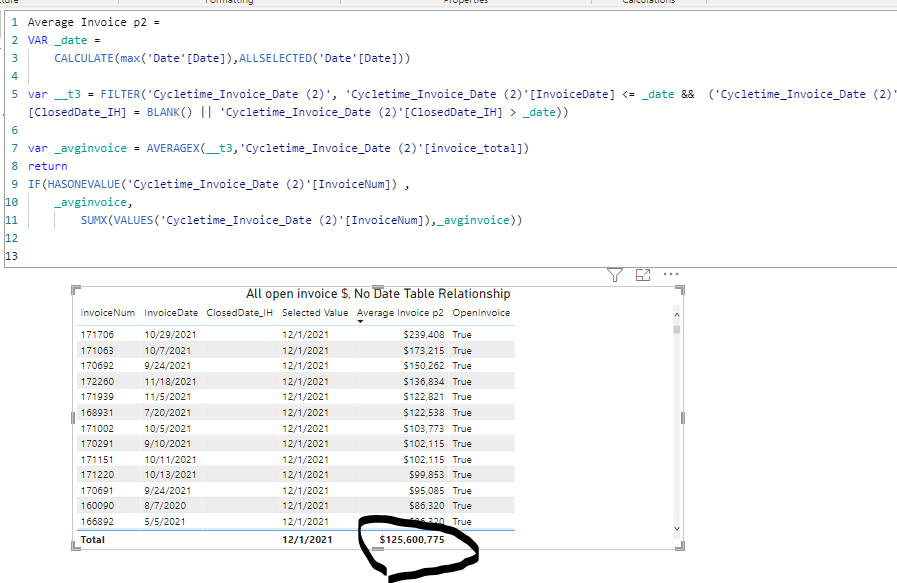Click the scrollbar thumb in table
Screen dimensions: 897x583
677,330
